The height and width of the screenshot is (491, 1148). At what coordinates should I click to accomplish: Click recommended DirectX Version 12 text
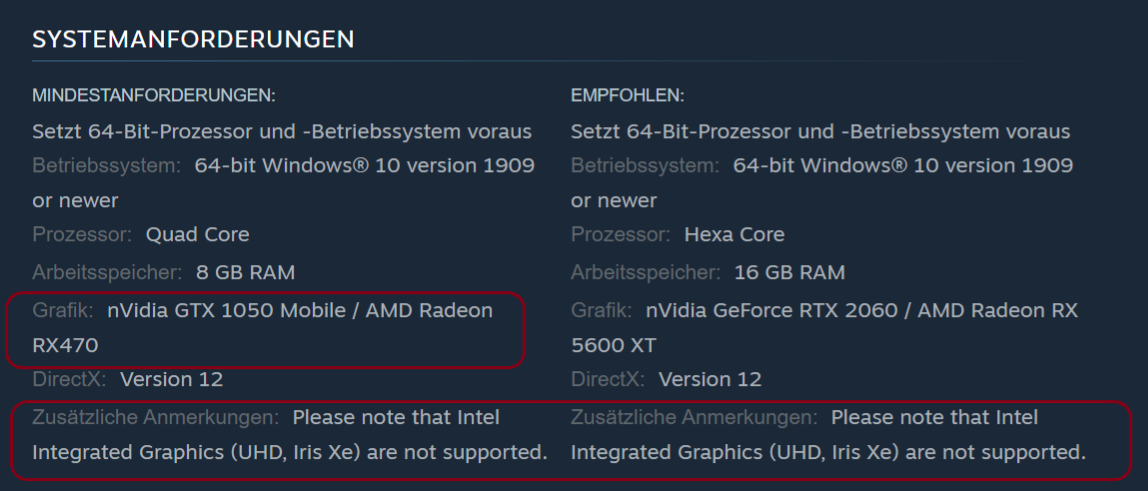(710, 380)
